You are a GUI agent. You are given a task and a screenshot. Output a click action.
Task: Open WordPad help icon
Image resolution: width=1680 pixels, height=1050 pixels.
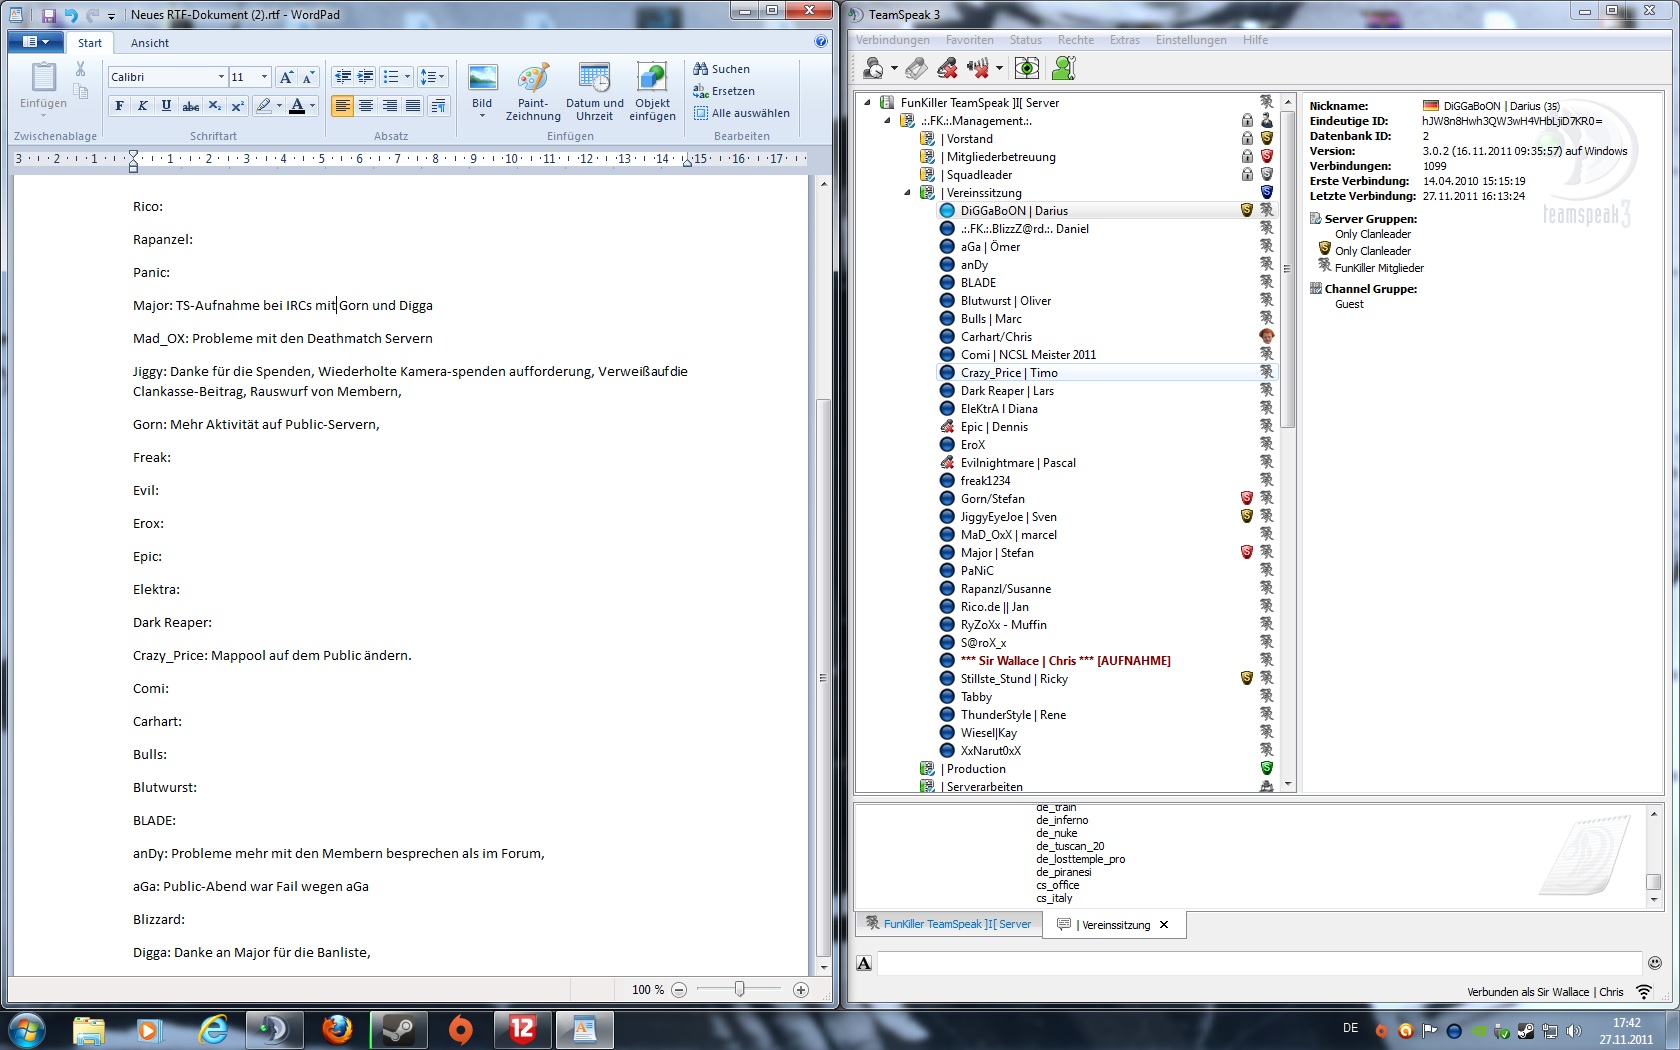[821, 42]
